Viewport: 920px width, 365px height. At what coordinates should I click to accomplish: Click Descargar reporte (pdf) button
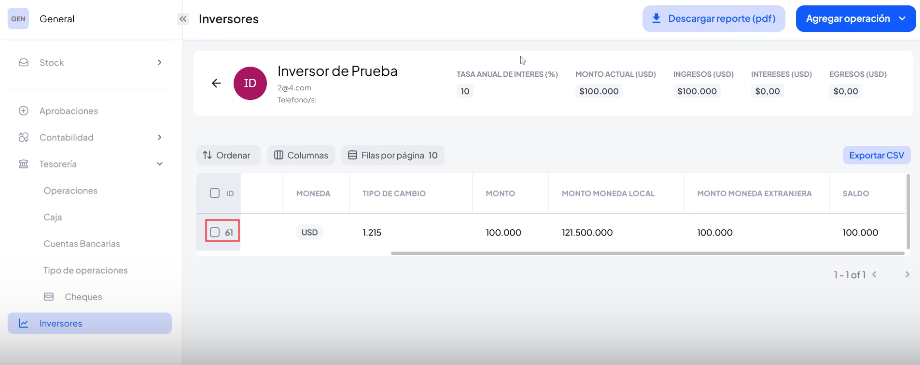coord(714,19)
